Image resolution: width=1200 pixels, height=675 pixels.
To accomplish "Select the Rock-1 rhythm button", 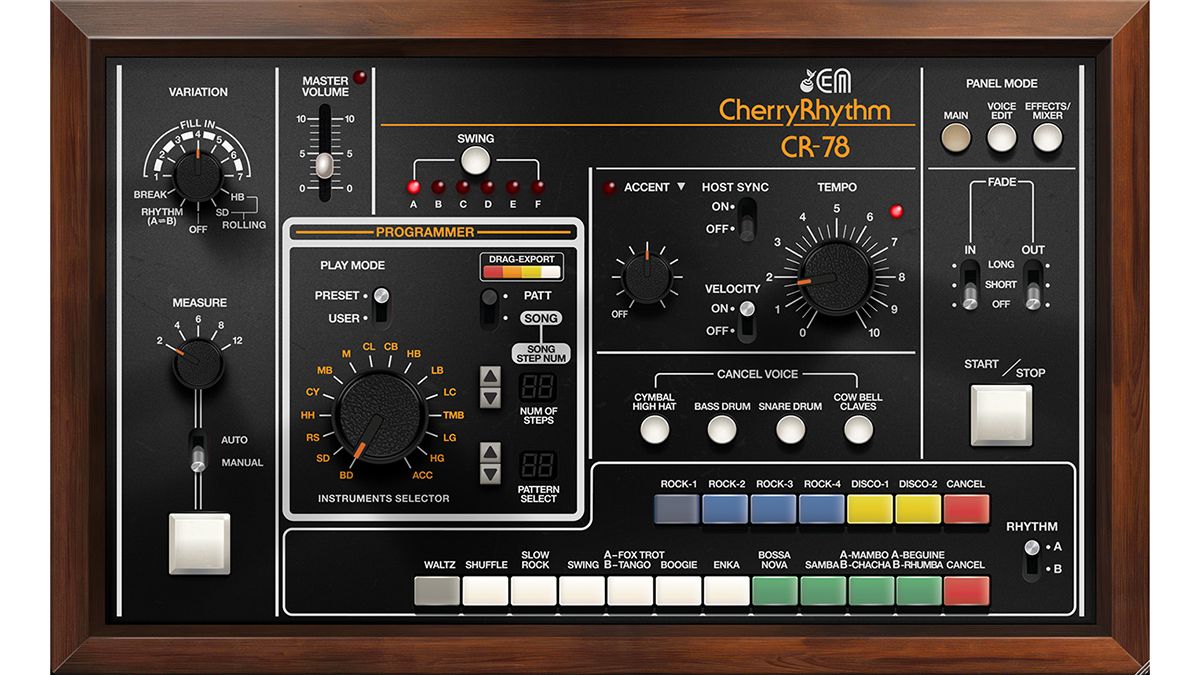I will coord(678,509).
